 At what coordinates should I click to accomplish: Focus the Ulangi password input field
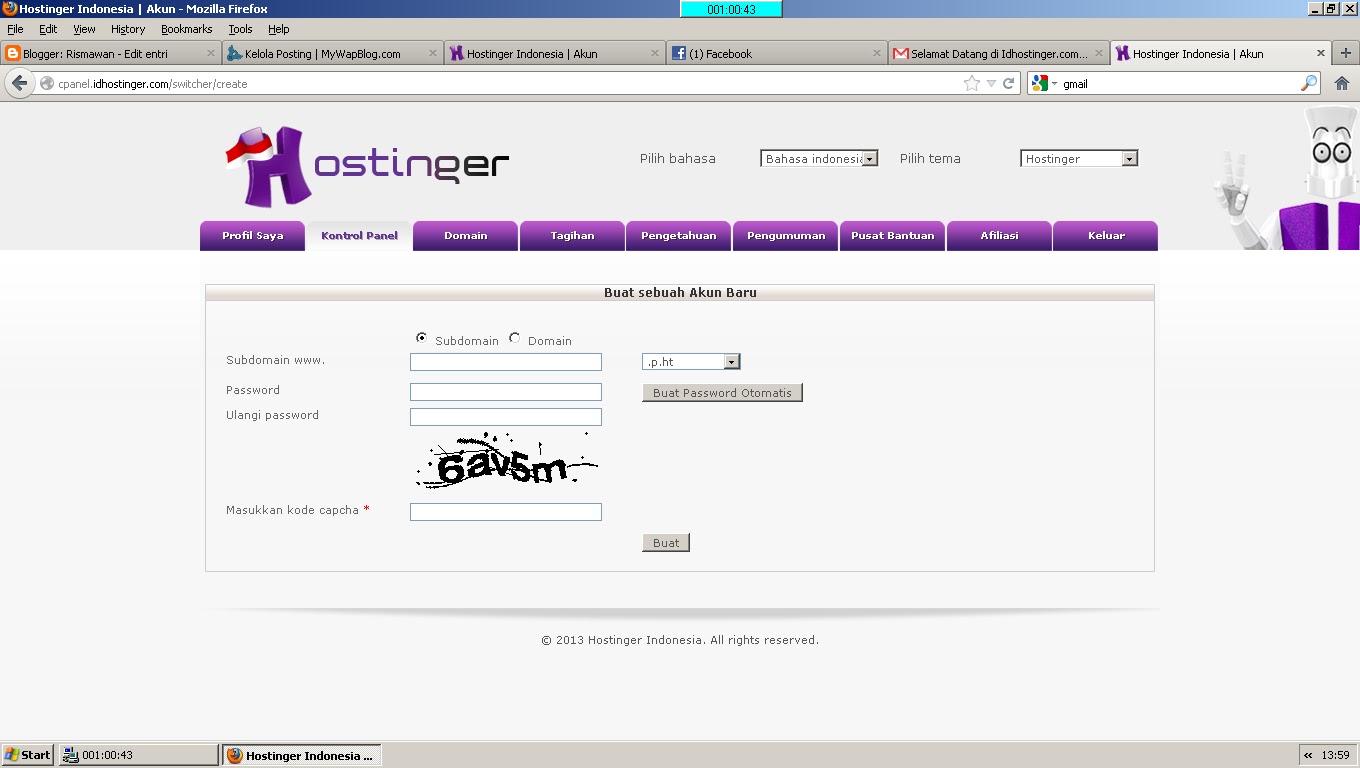tap(506, 417)
